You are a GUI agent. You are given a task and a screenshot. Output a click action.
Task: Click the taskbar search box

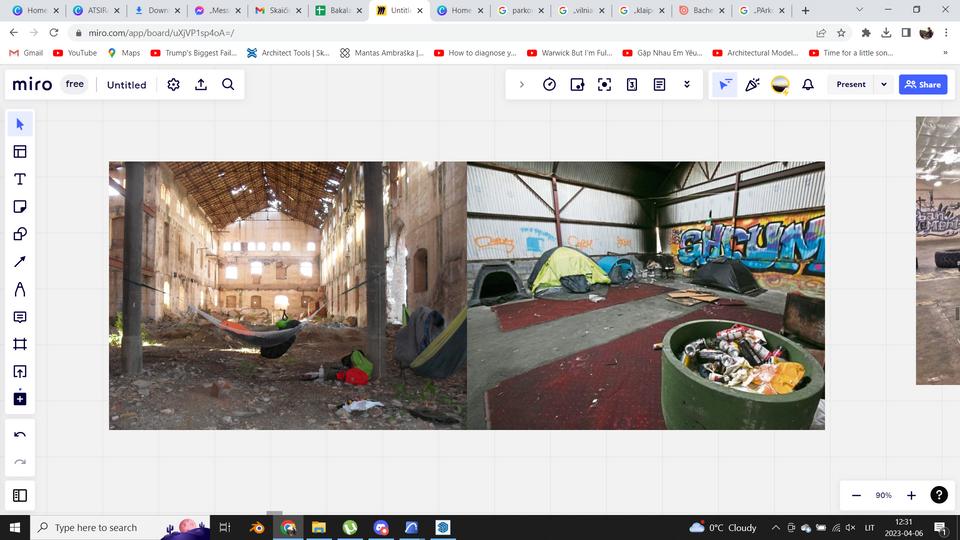120,527
